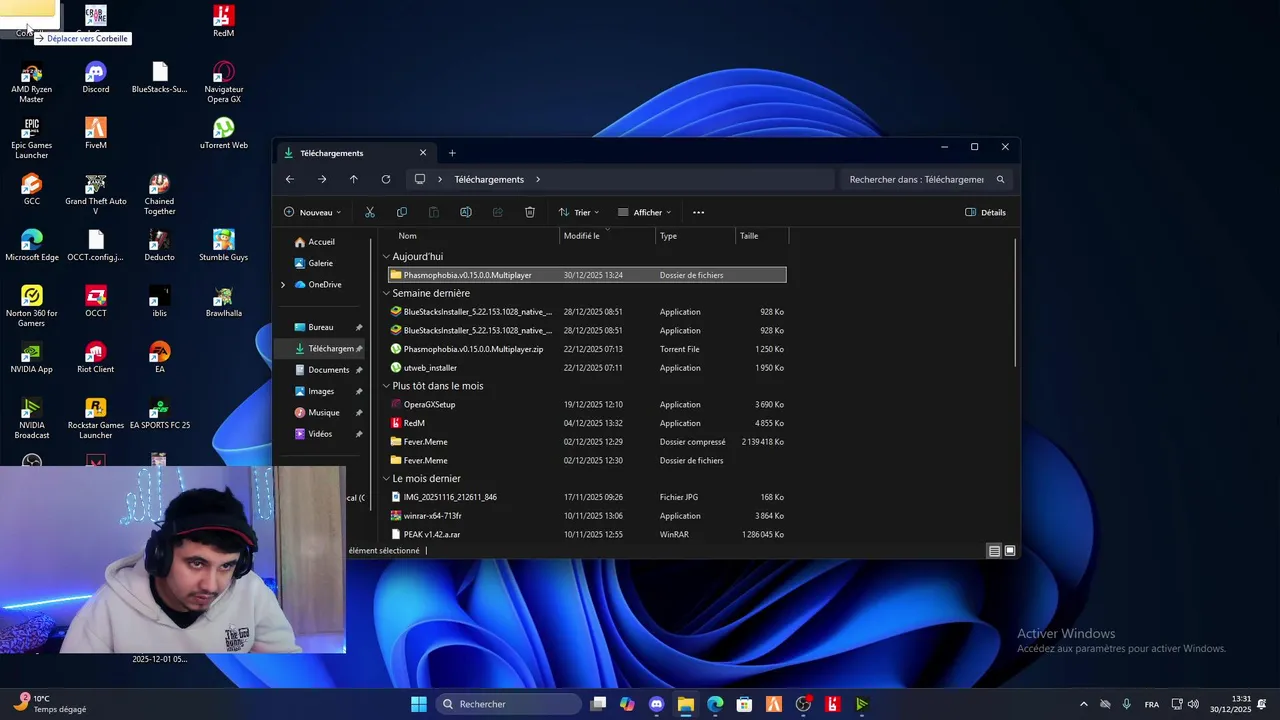Click the Windows Start button
1280x720 pixels.
point(419,704)
